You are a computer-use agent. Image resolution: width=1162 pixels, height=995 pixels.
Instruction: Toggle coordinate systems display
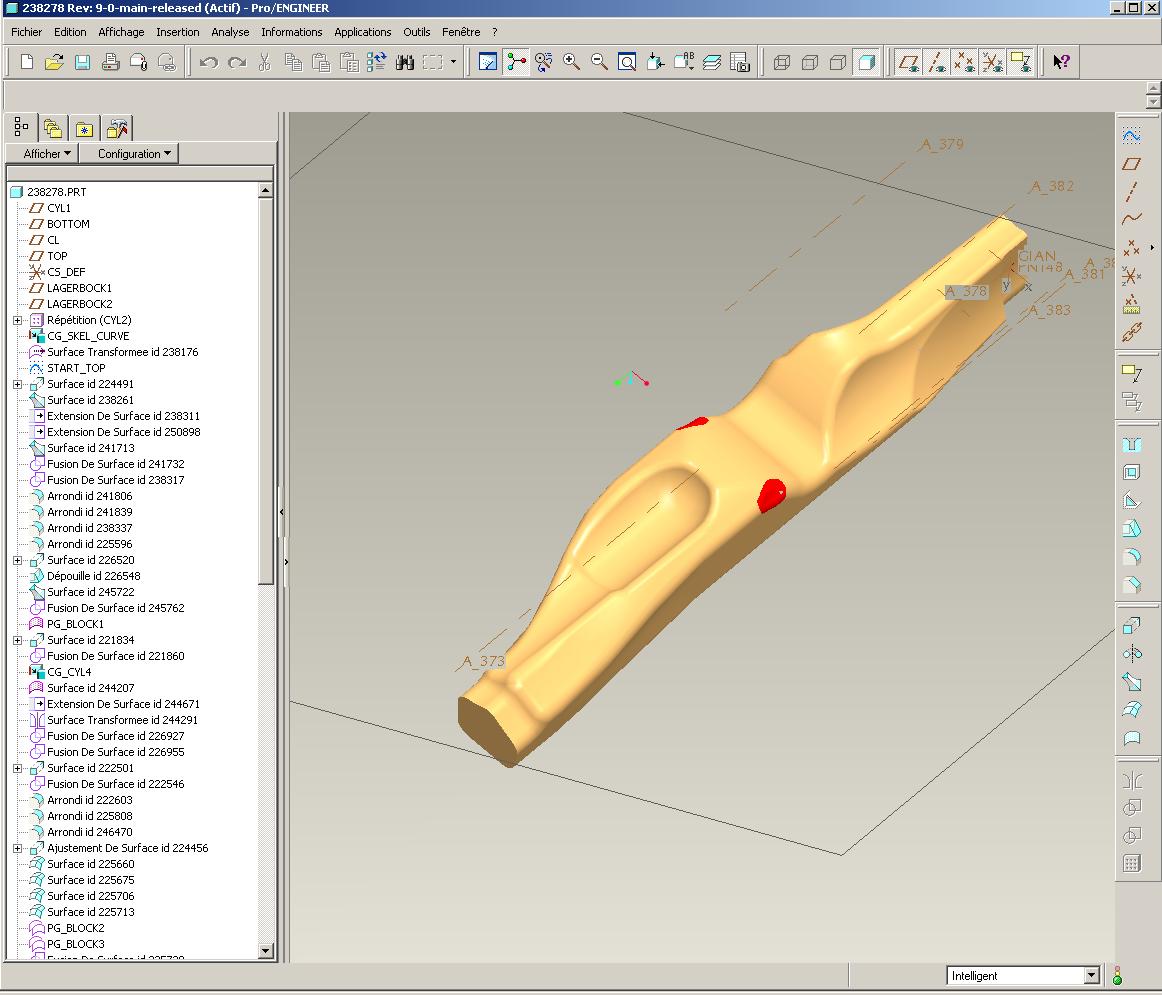click(x=992, y=62)
